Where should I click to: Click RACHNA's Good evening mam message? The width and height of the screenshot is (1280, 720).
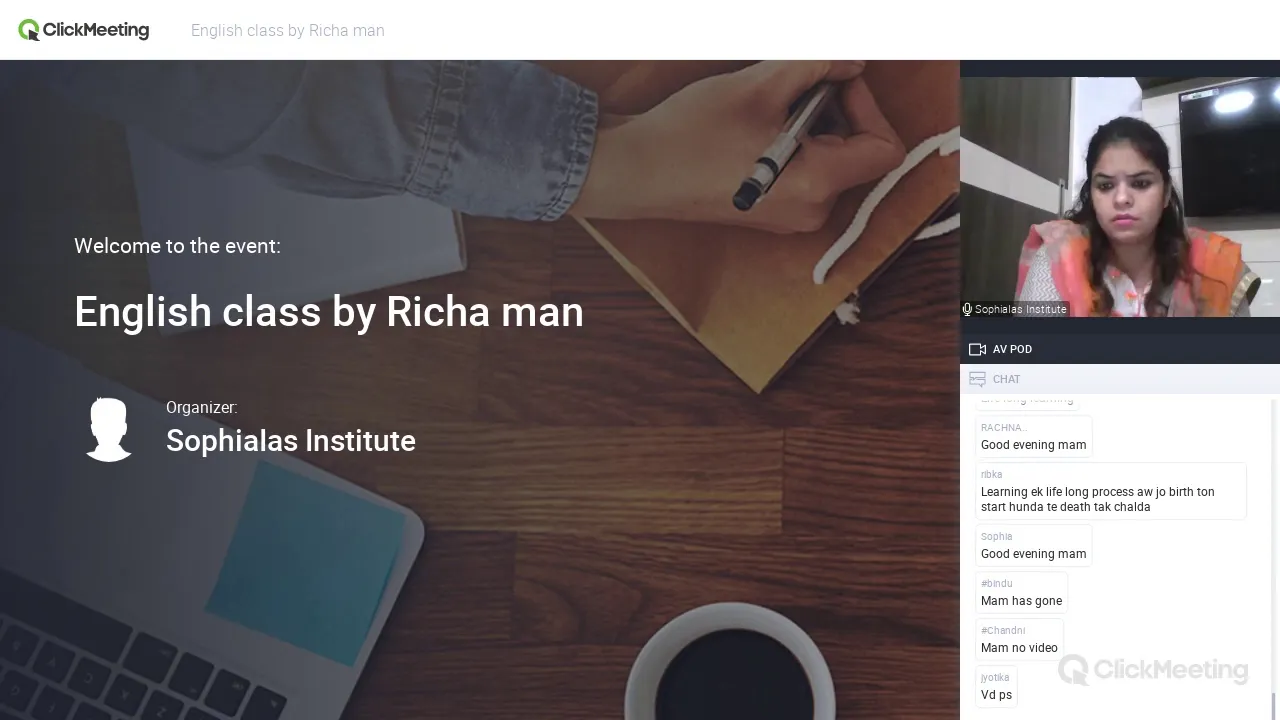pyautogui.click(x=1033, y=437)
